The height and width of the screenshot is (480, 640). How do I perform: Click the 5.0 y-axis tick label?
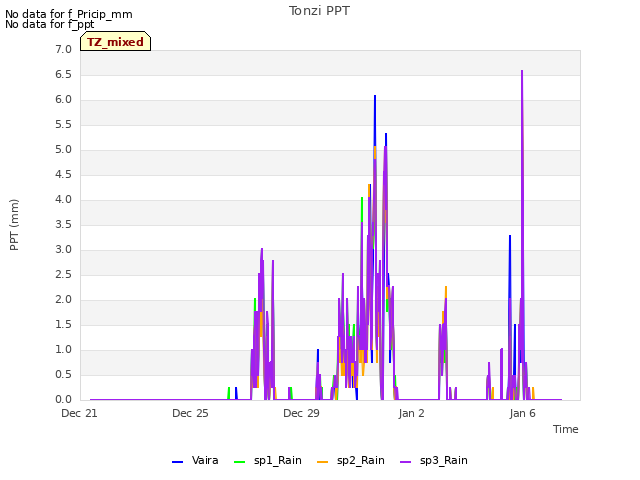coord(63,149)
